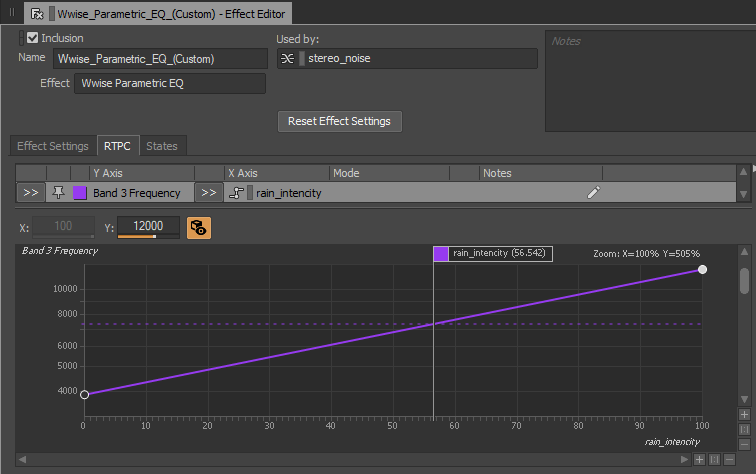Click the Fx icon in the title tab
This screenshot has width=756, height=474.
37,14
